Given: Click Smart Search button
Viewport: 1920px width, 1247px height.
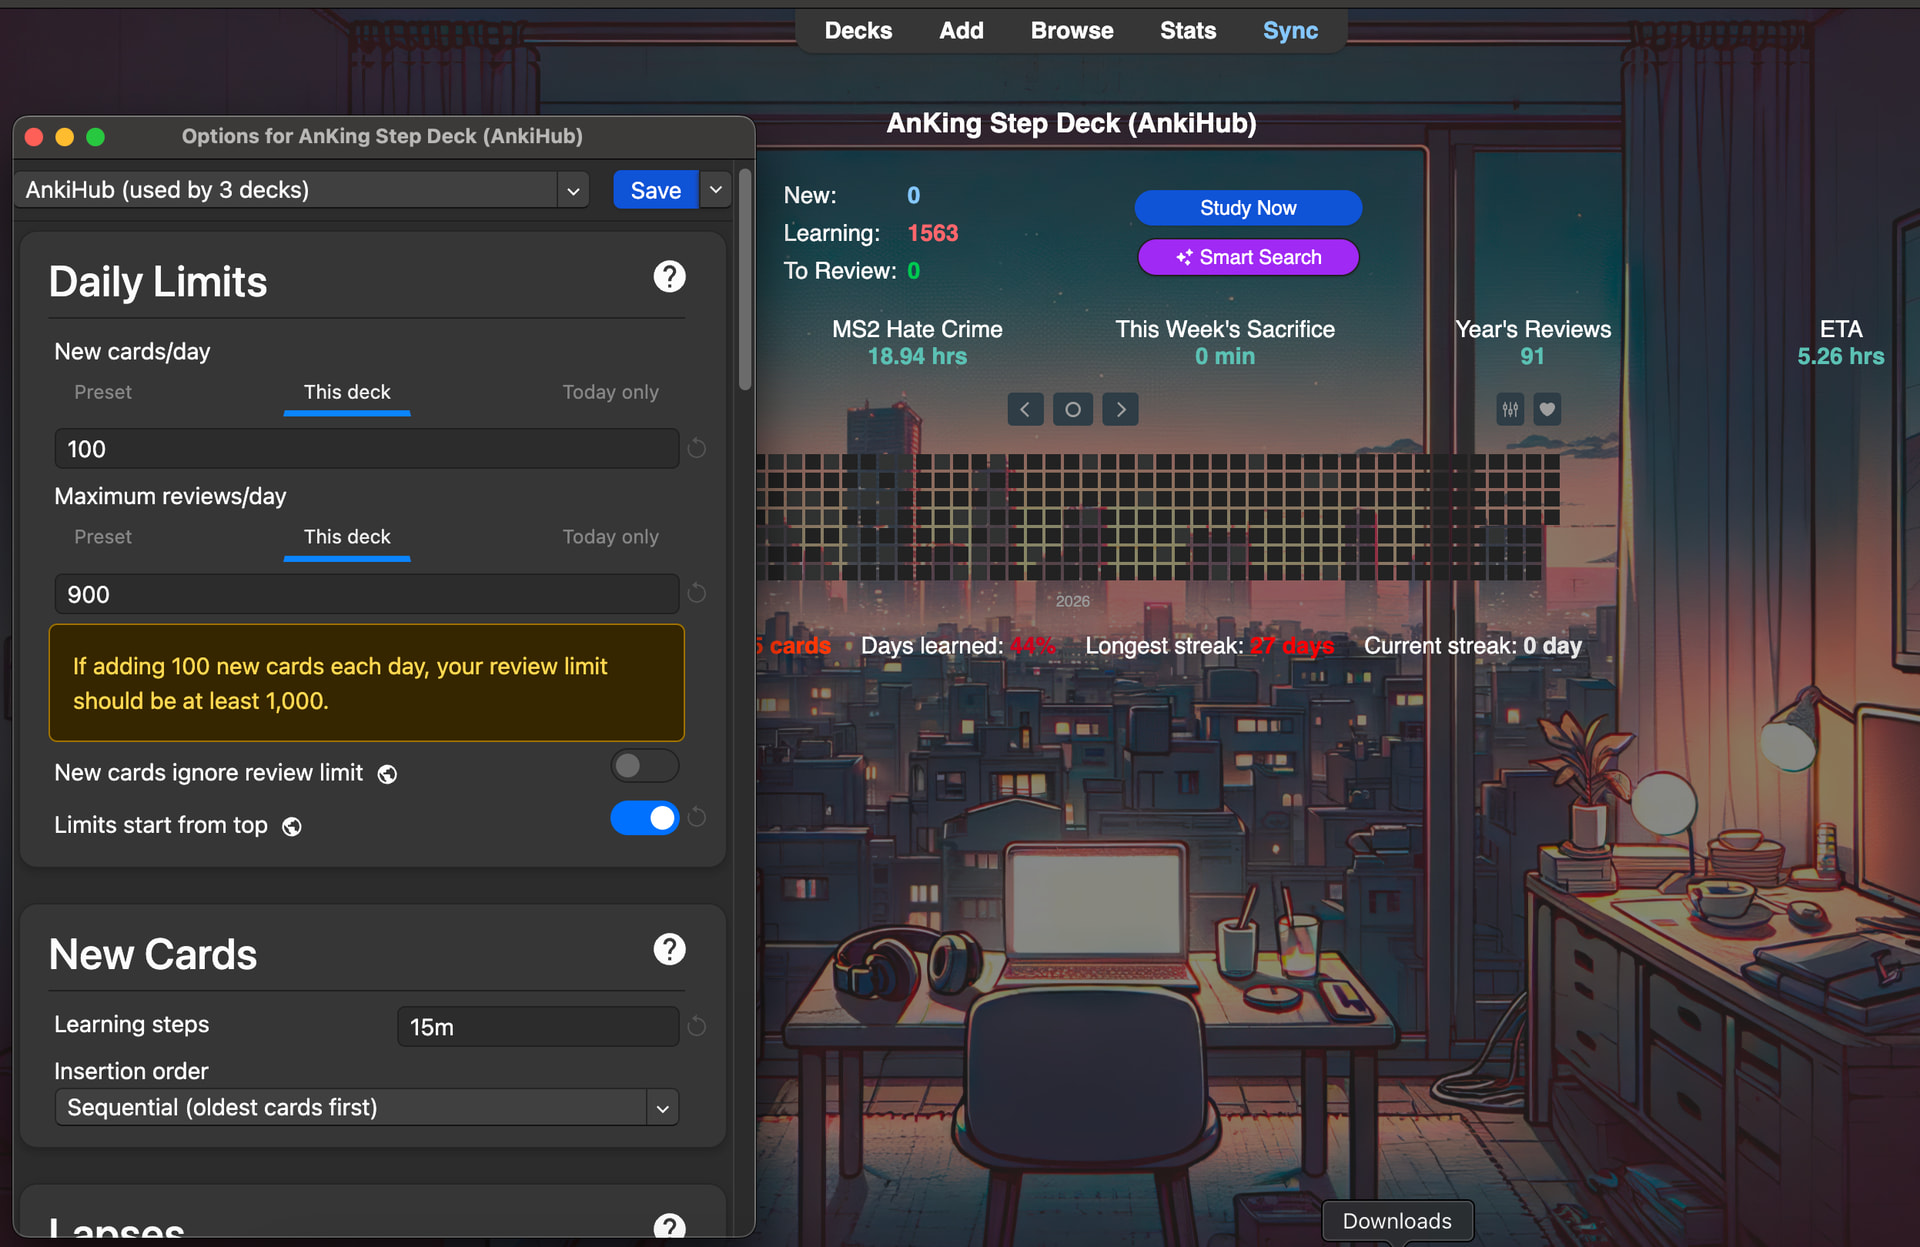Looking at the screenshot, I should pos(1247,257).
